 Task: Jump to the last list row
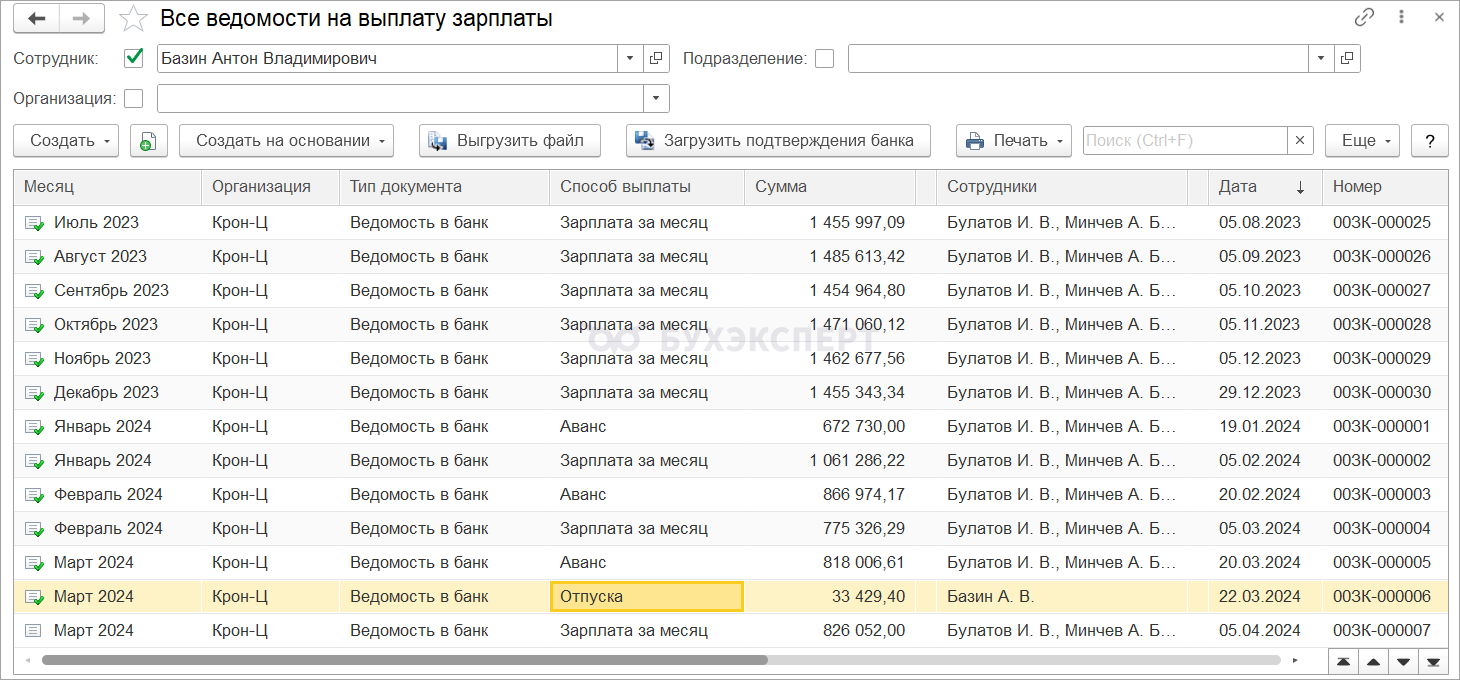click(x=1433, y=661)
